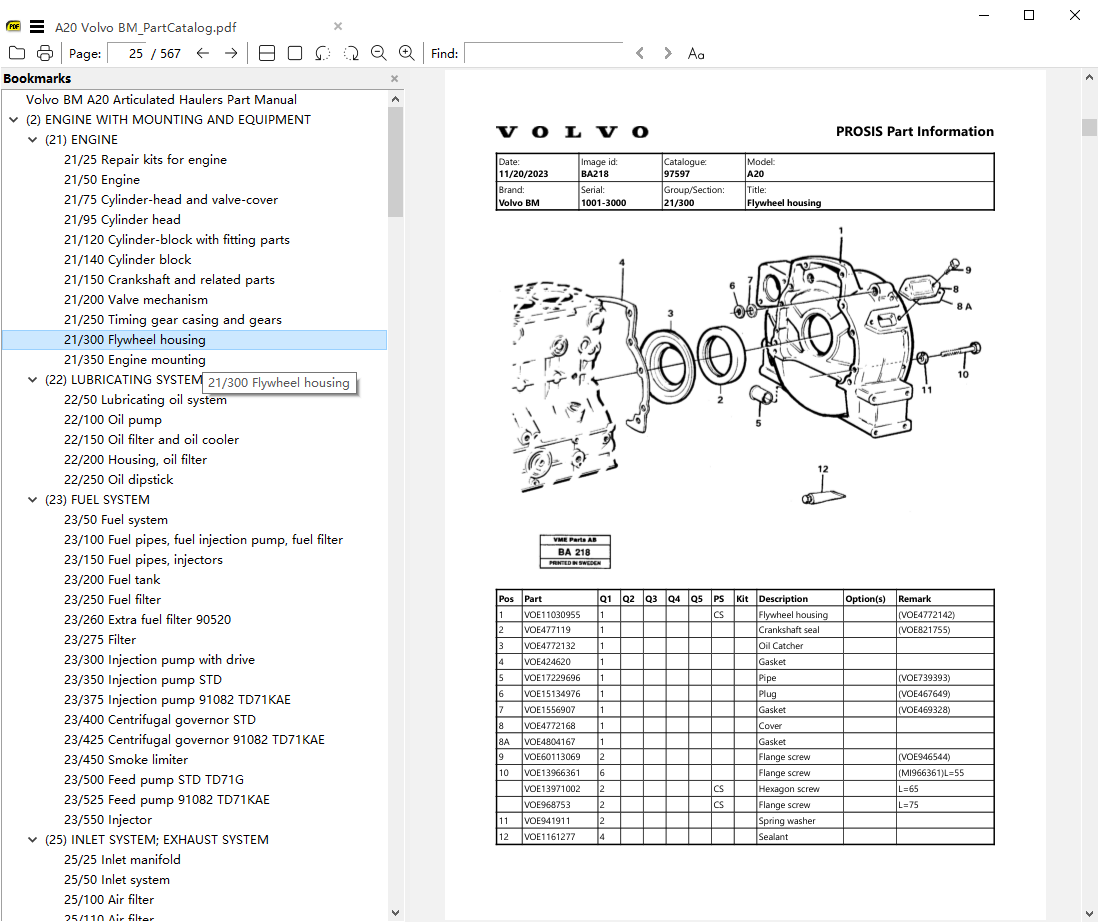This screenshot has height=923, width=1099.
Task: Rotate the page right
Action: pyautogui.click(x=351, y=53)
